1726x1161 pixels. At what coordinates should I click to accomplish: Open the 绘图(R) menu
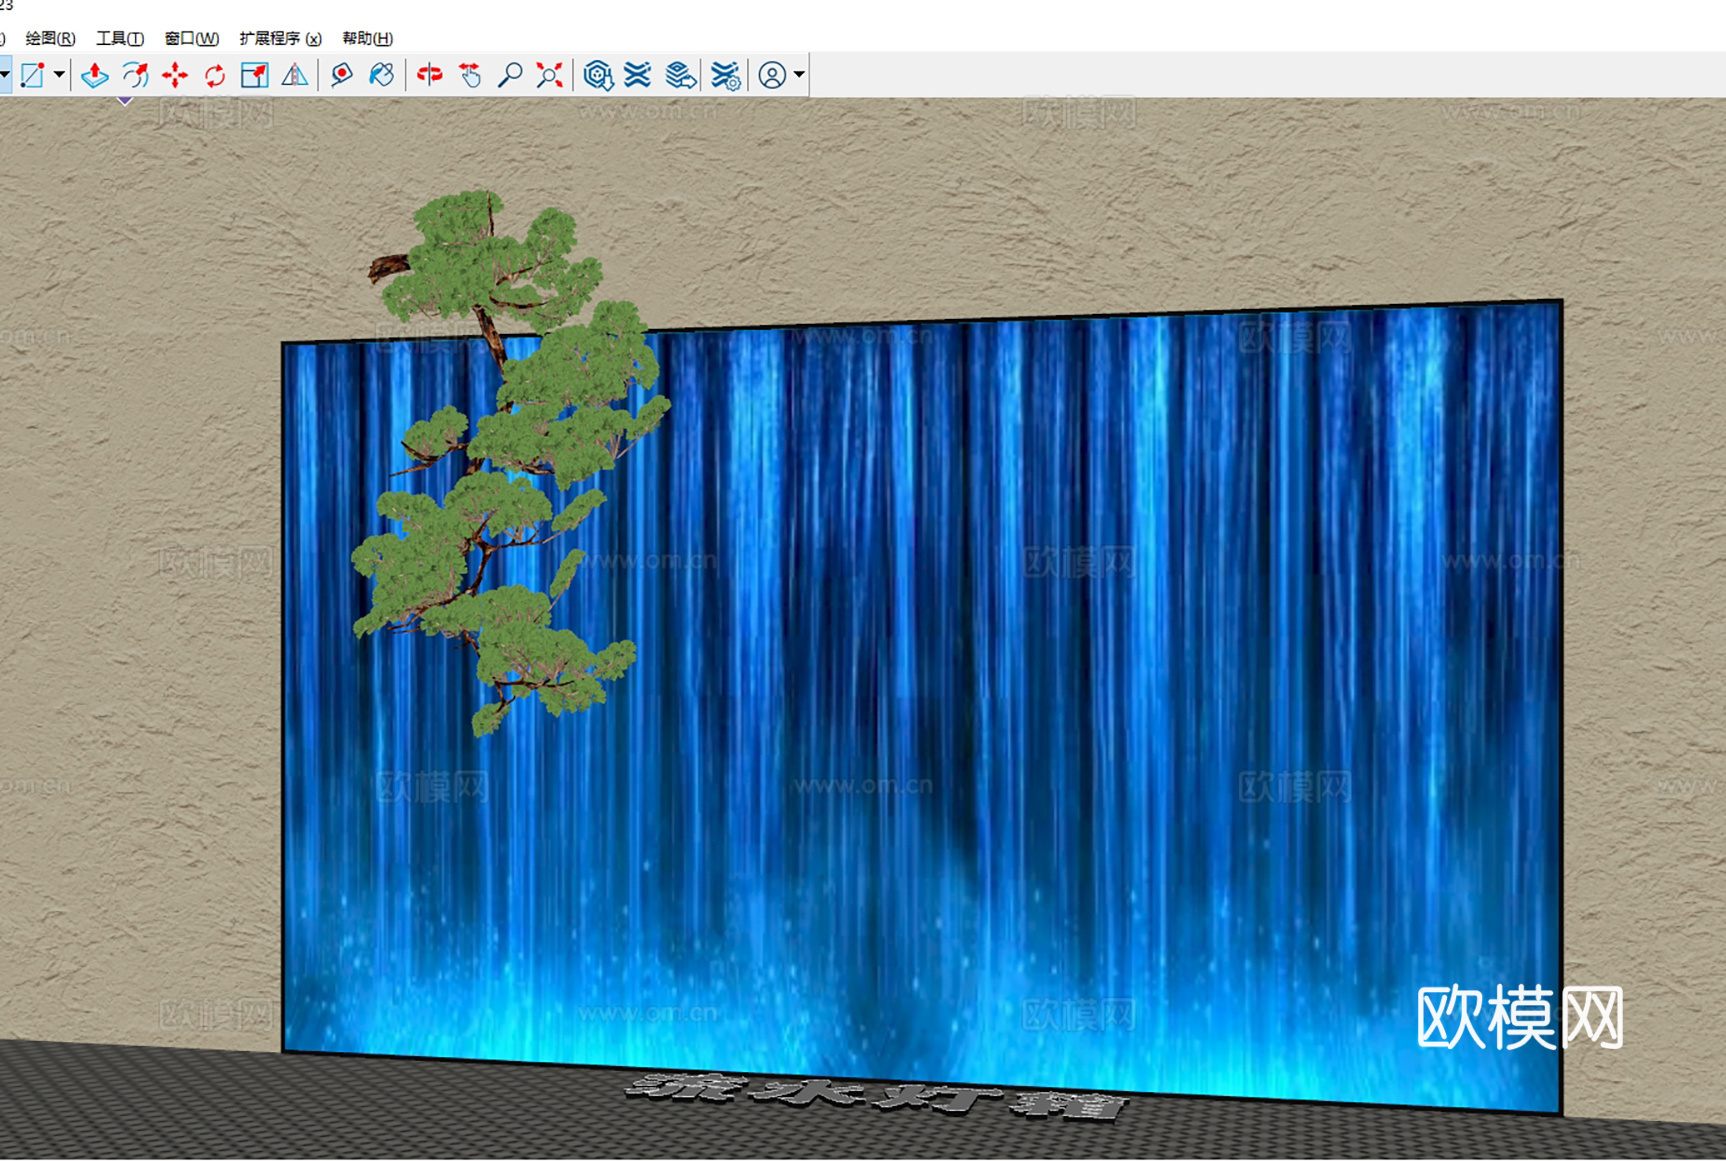[50, 38]
